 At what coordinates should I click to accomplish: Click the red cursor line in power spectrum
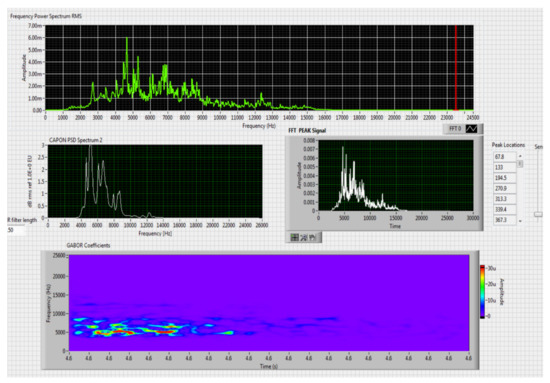(x=456, y=67)
